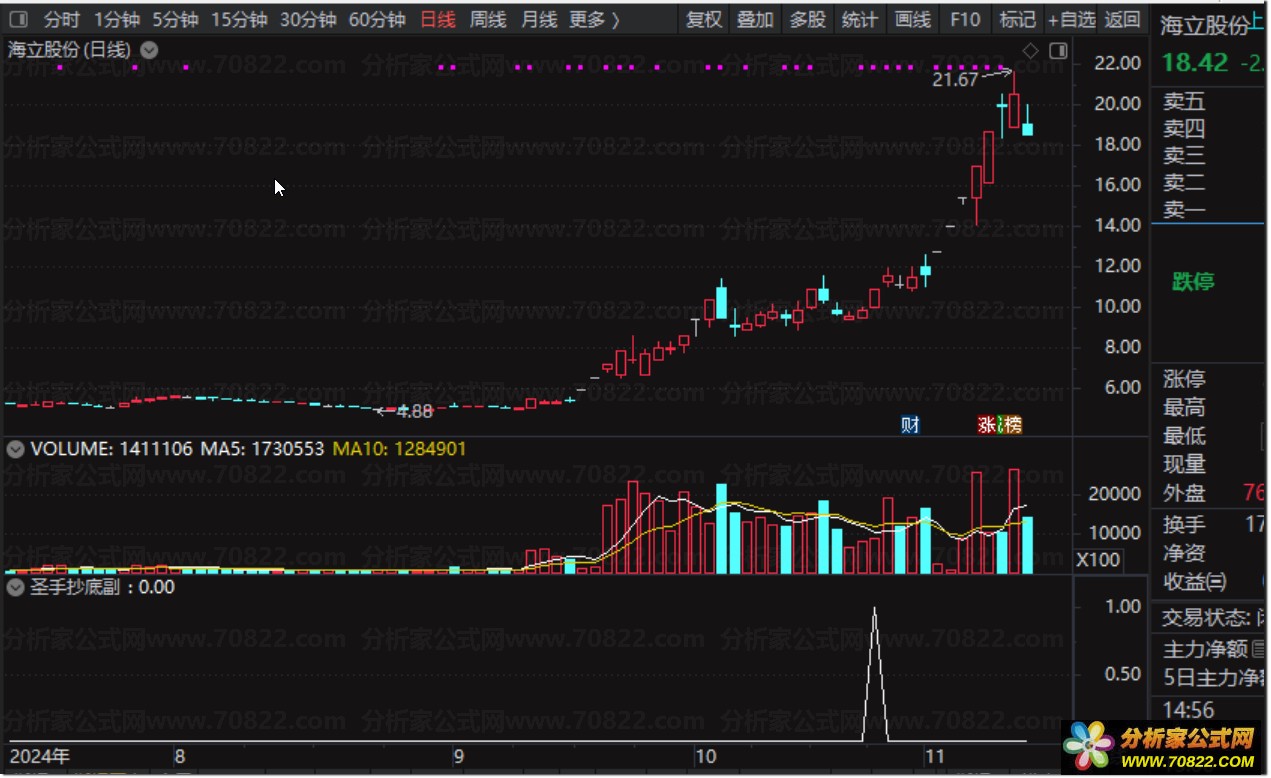
Task: Click the white signal spike in 圣手抄底副 pane
Action: pos(875,674)
